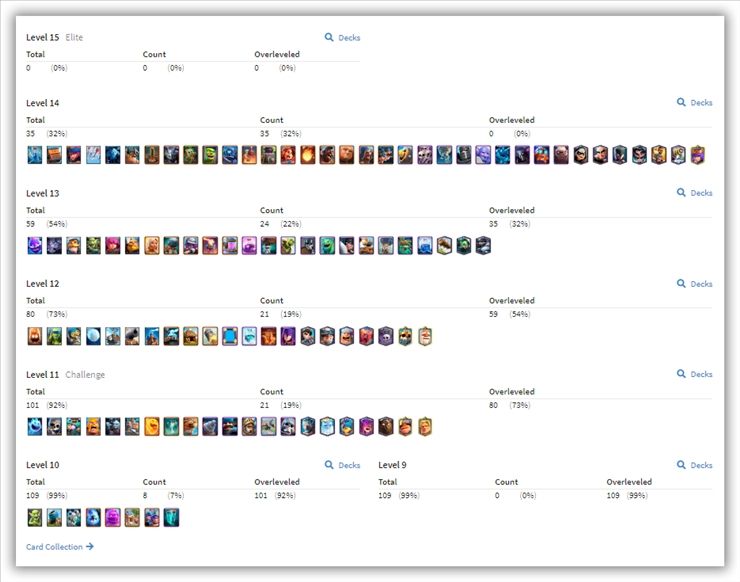Click the Level 10 heading

42,465
